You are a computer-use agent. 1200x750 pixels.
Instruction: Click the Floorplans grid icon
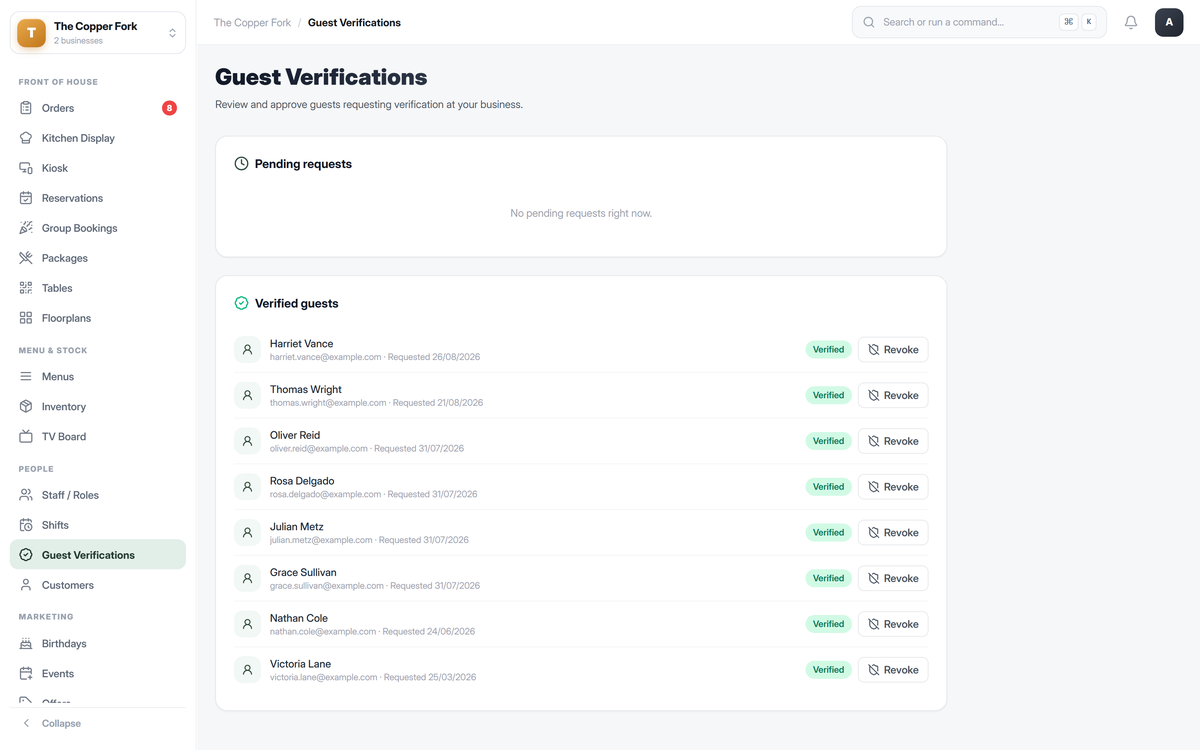[x=26, y=318]
